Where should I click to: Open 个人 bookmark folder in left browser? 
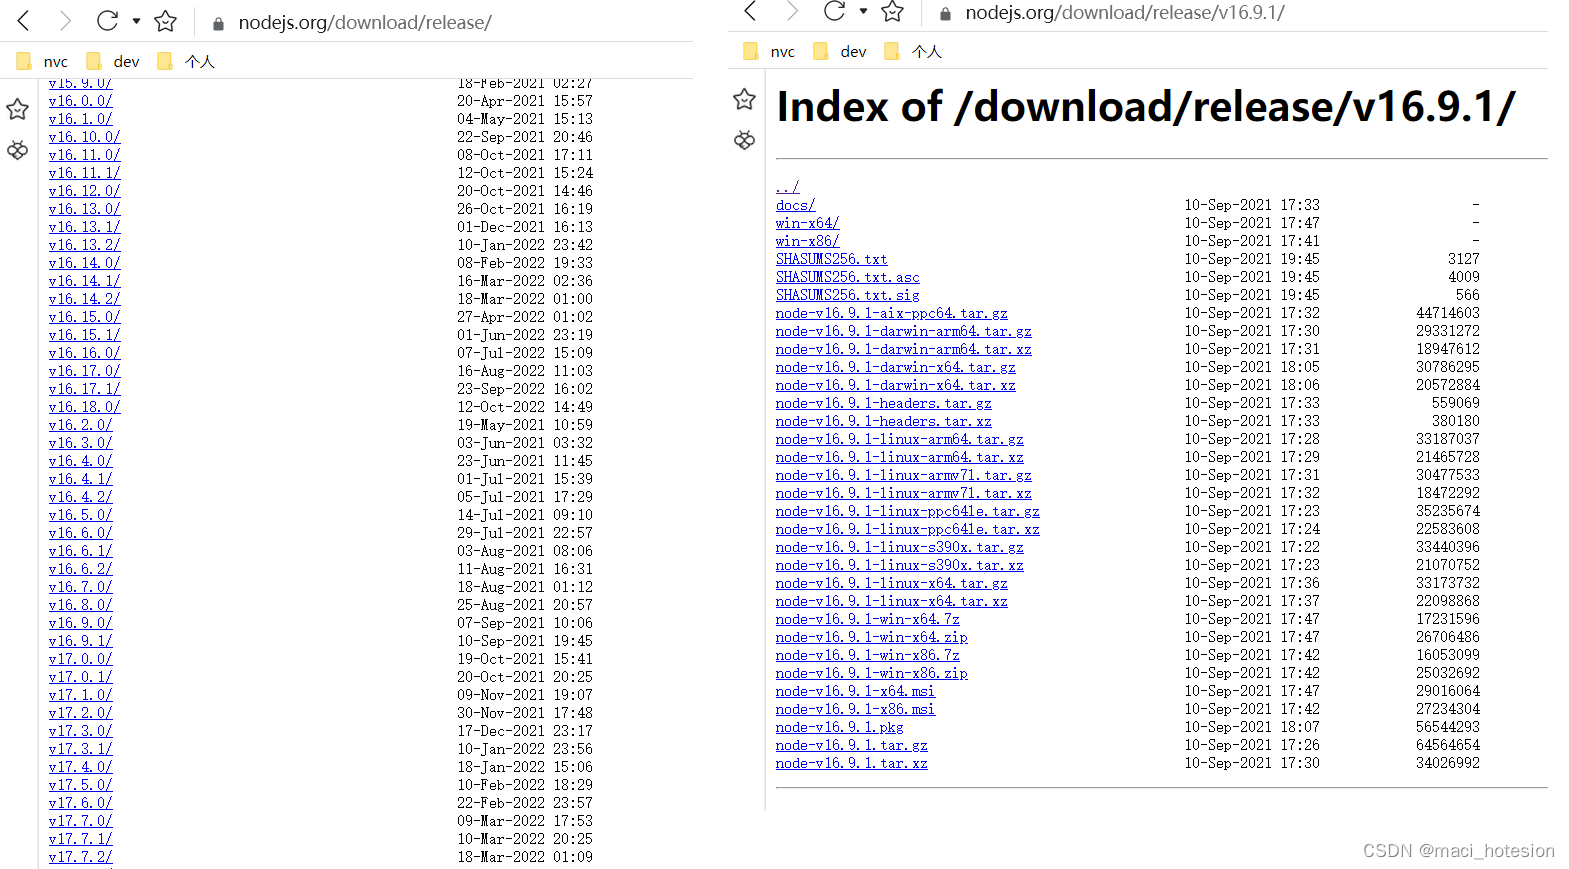tap(186, 61)
